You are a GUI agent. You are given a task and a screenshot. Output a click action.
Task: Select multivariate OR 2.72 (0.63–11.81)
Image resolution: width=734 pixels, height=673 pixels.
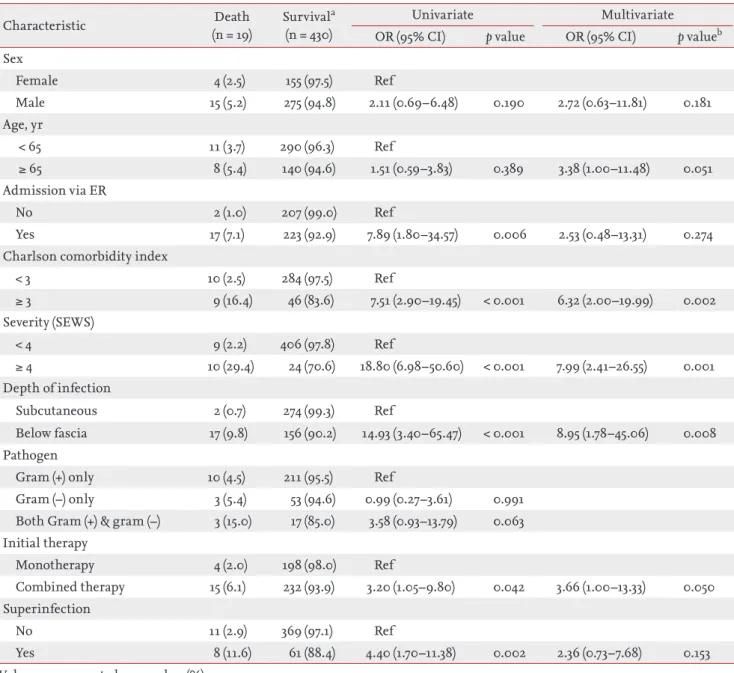(602, 103)
